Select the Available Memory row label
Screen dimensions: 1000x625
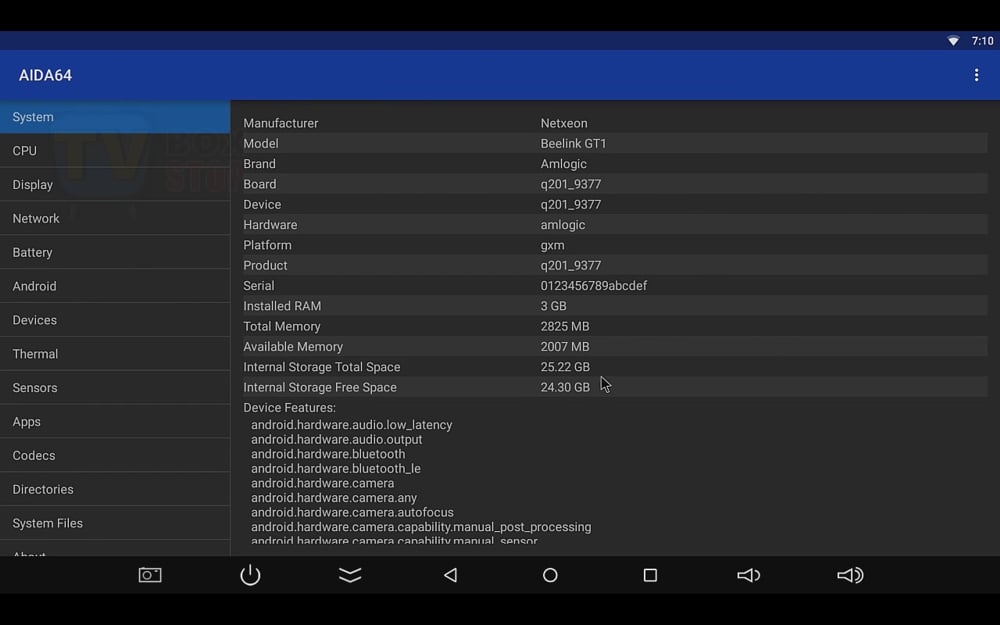(293, 347)
